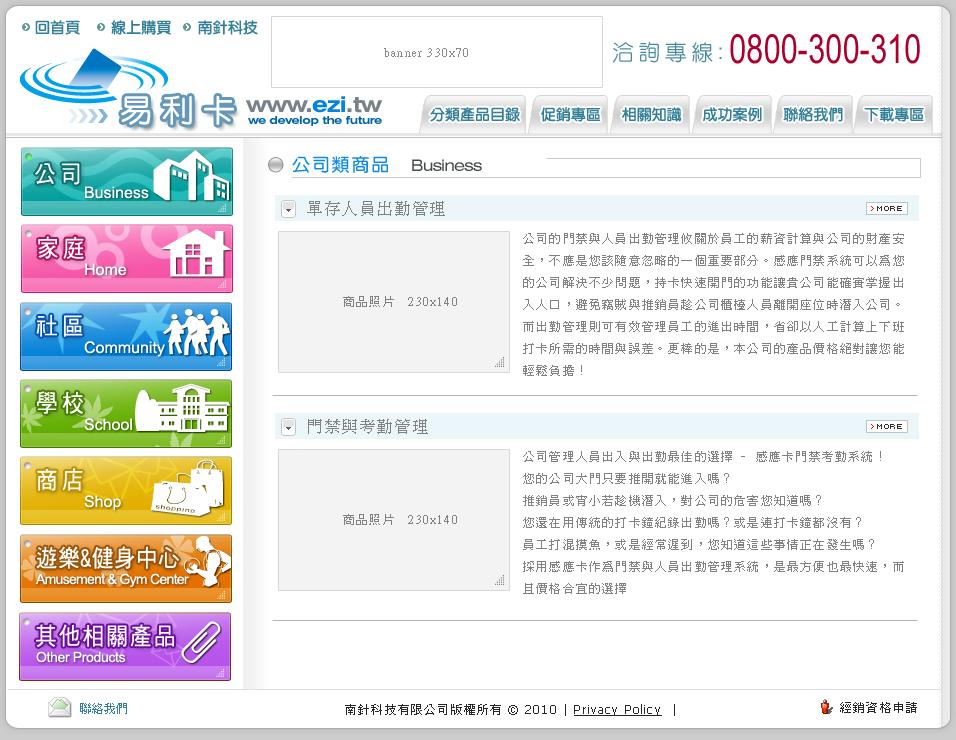Open the 下載專區 tab
The height and width of the screenshot is (740, 956).
tap(894, 115)
